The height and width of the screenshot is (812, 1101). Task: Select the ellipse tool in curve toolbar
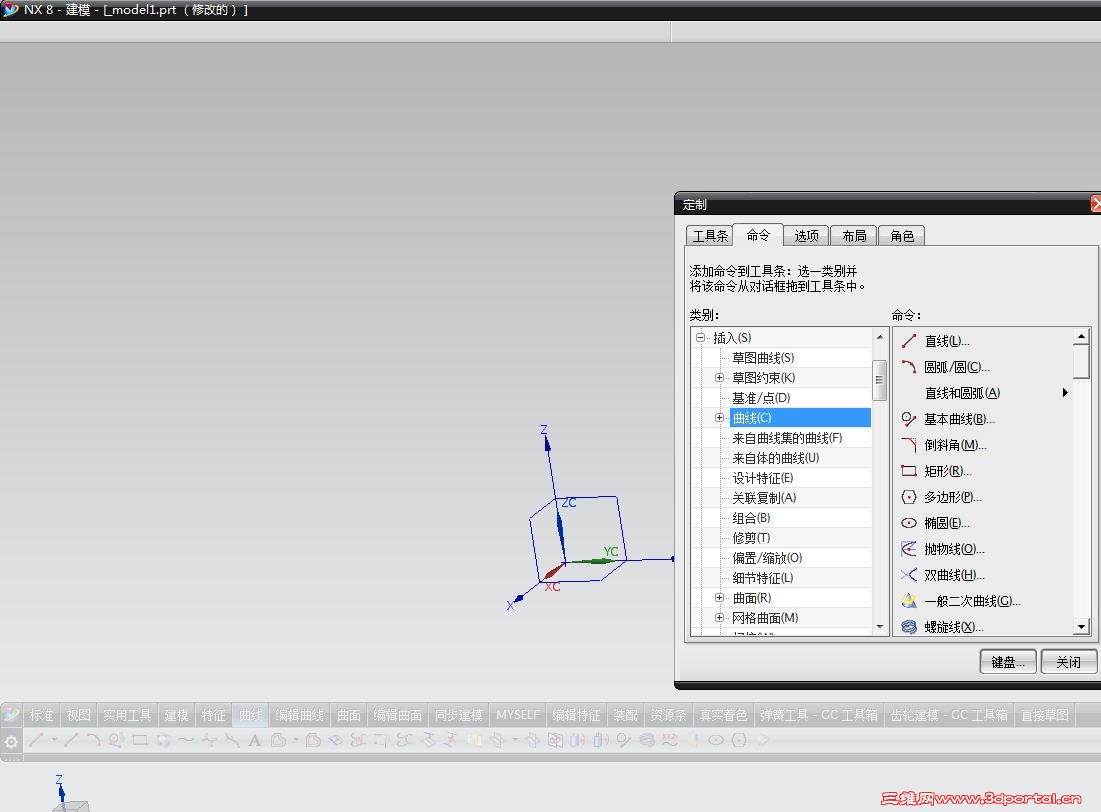pos(716,740)
